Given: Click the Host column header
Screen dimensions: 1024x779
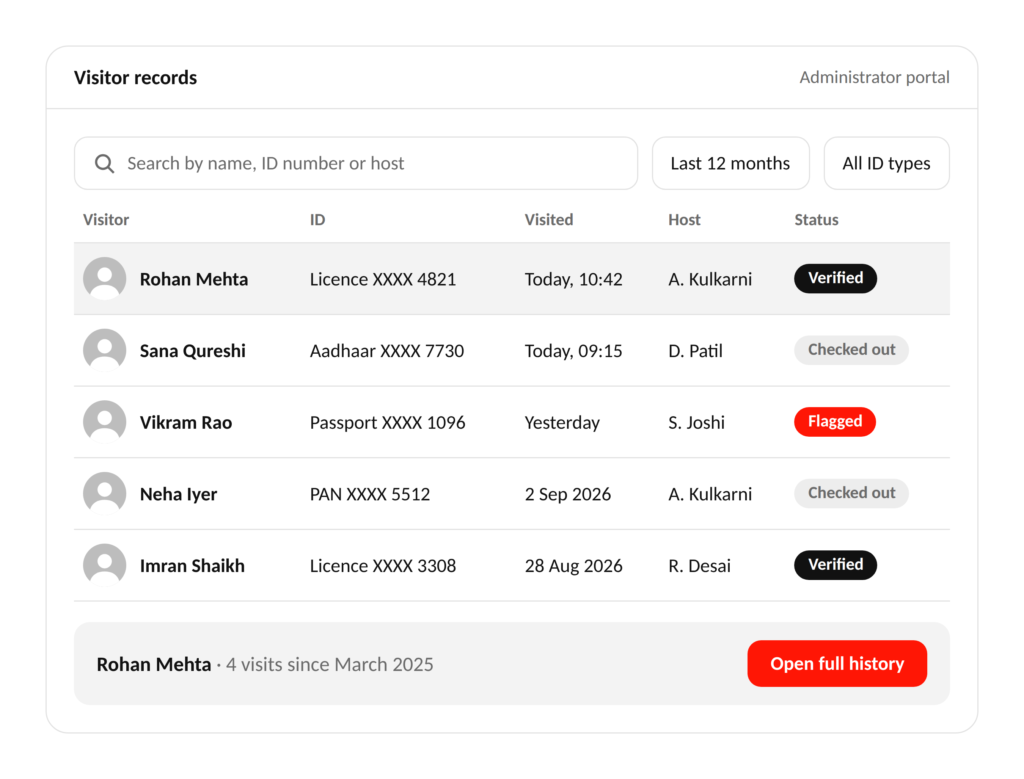Looking at the screenshot, I should (684, 219).
